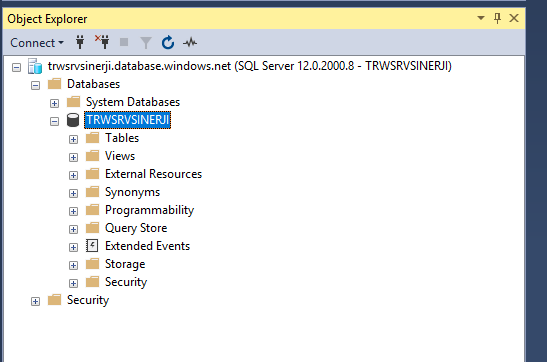Click the Programmability folder icon

(x=92, y=210)
